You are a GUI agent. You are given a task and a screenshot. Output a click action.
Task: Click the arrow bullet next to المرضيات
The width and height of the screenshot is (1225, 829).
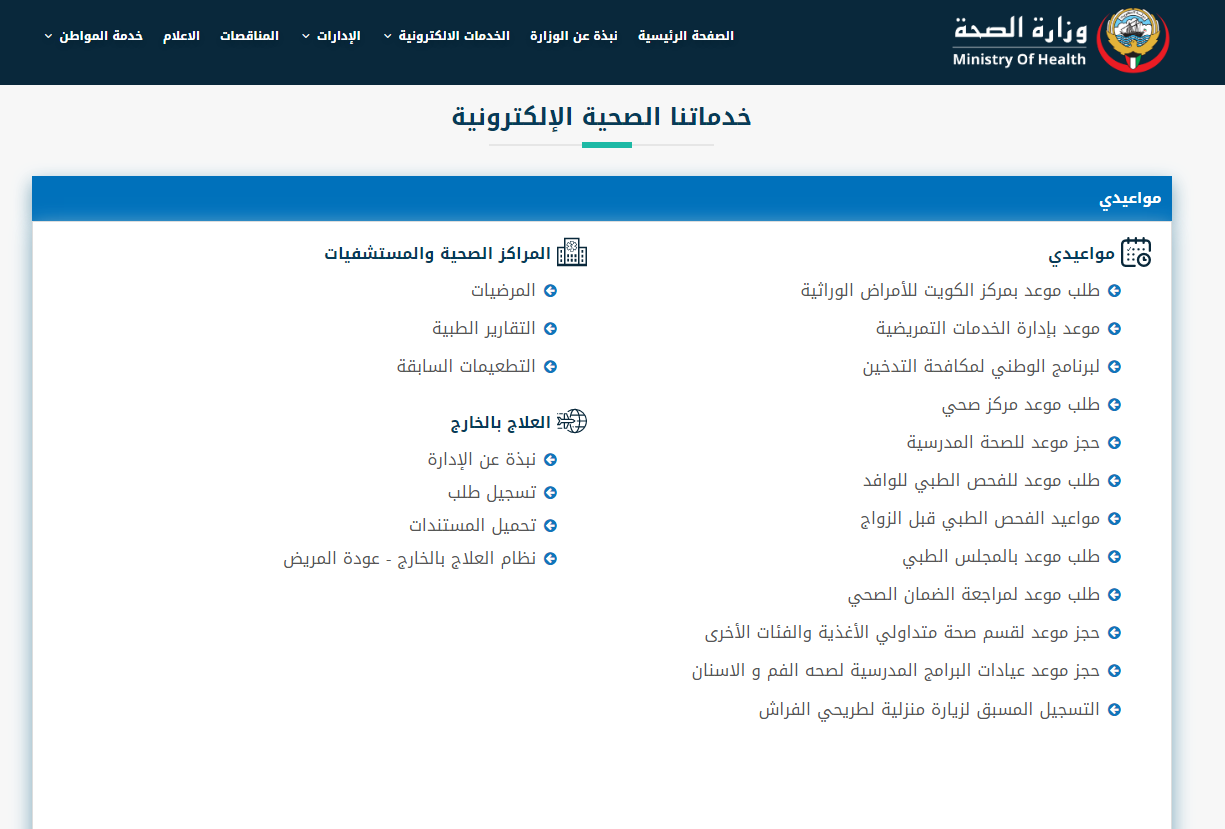coord(550,291)
